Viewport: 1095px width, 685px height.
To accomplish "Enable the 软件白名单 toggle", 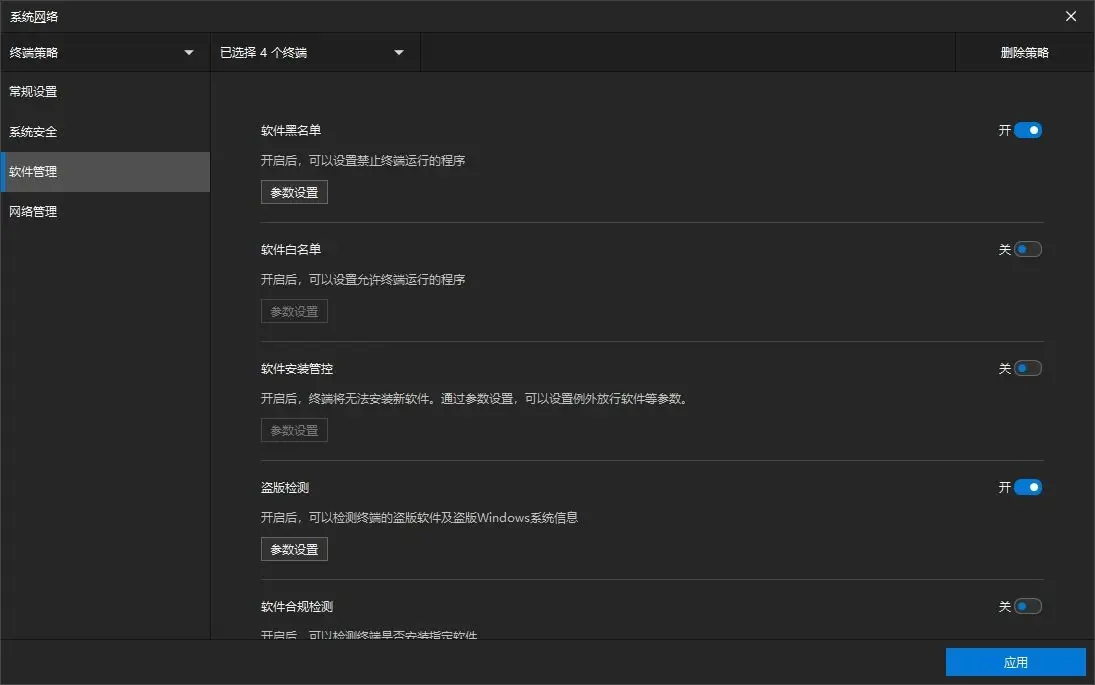I will [1028, 249].
